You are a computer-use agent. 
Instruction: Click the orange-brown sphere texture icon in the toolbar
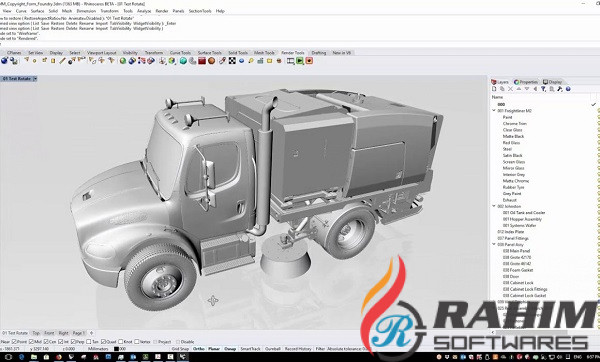[212, 60]
